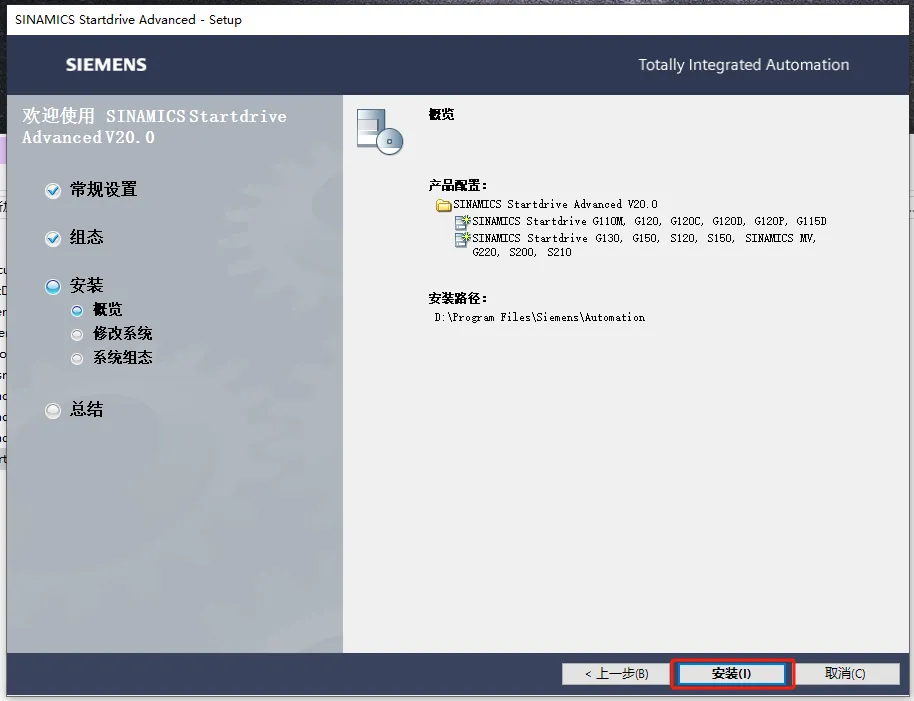Image resolution: width=914 pixels, height=701 pixels.
Task: Open the 安装 step label
Action: 87,285
